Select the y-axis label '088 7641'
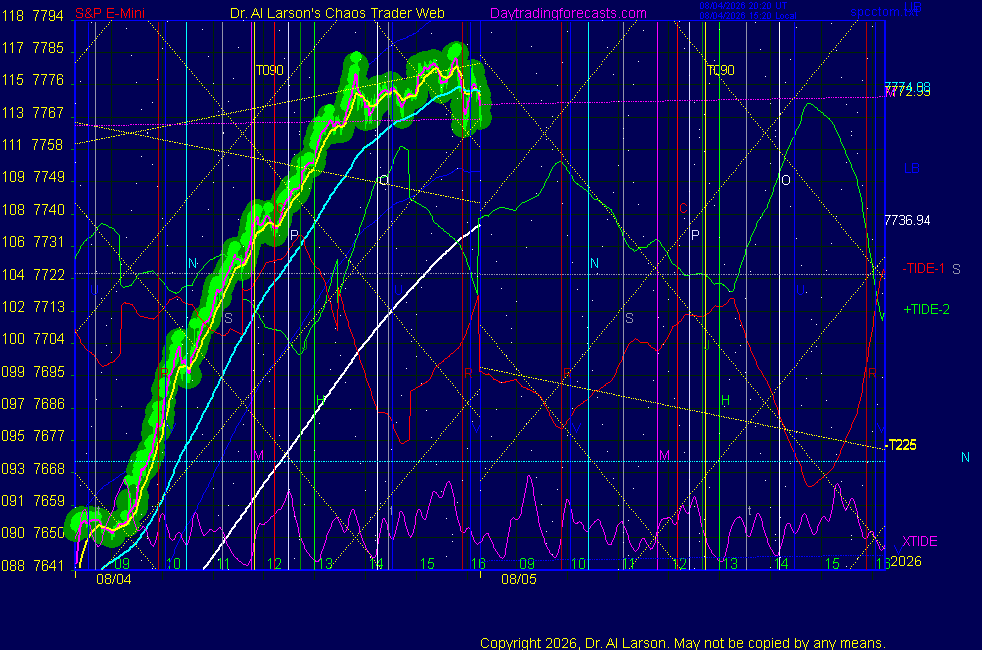This screenshot has width=982, height=650. pos(32,565)
